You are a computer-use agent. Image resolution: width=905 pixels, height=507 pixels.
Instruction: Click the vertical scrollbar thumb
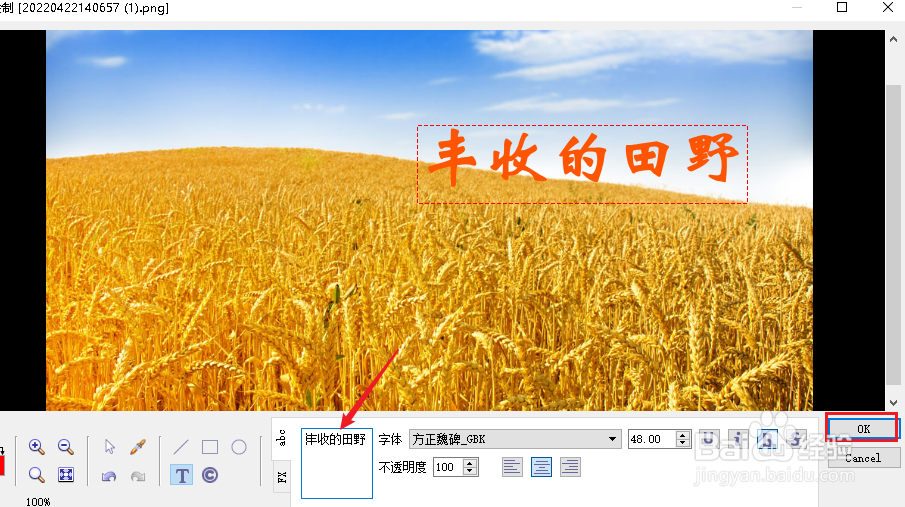(x=893, y=234)
